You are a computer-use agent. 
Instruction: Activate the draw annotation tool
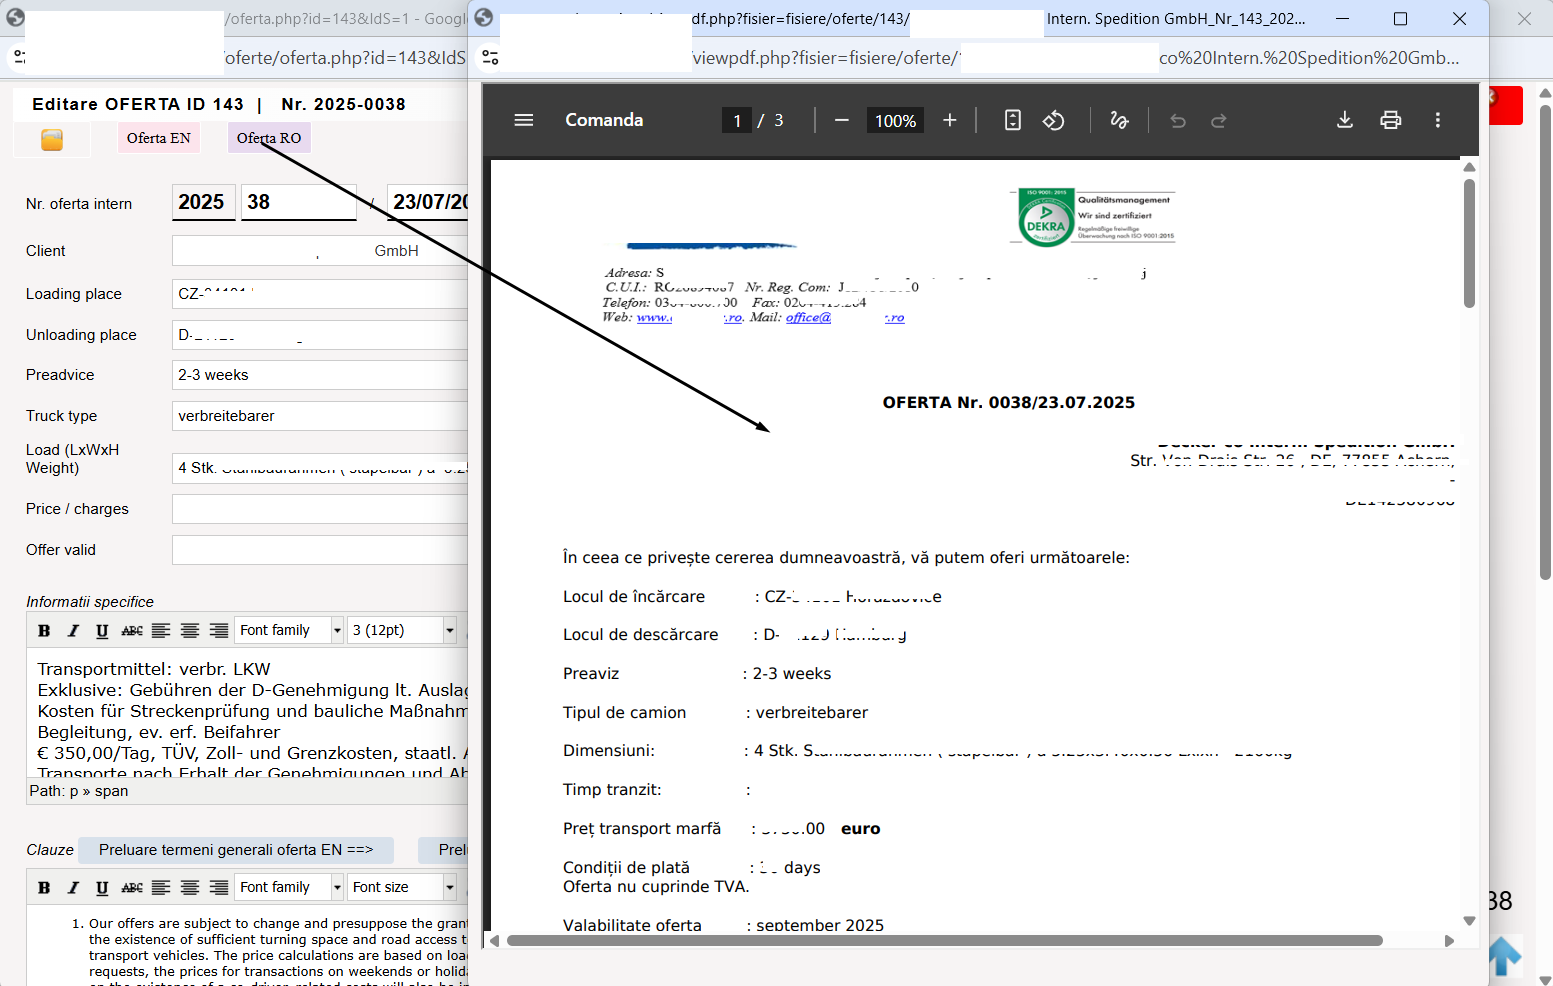tap(1119, 120)
